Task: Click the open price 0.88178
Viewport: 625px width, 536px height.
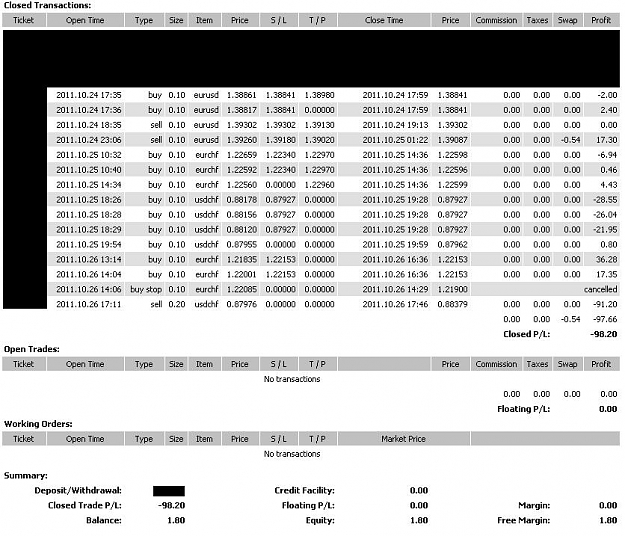Action: pos(242,200)
